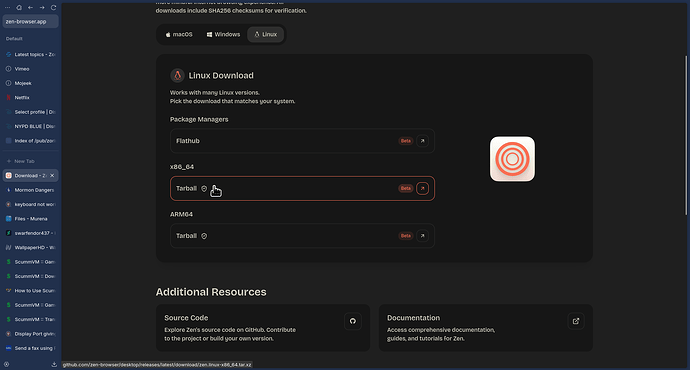
Task: Click the Beta badge in the x86_64 Tarball row
Action: pos(406,188)
